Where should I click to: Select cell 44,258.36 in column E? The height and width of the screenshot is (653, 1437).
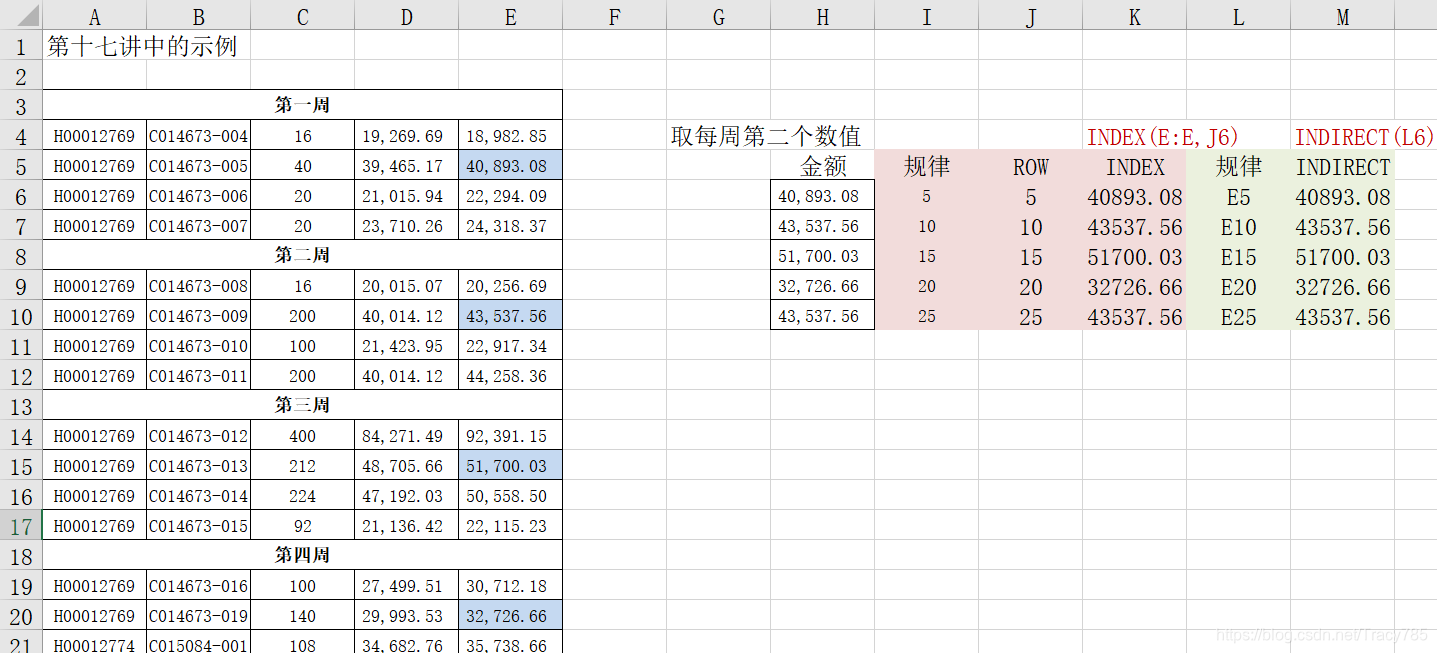point(510,376)
